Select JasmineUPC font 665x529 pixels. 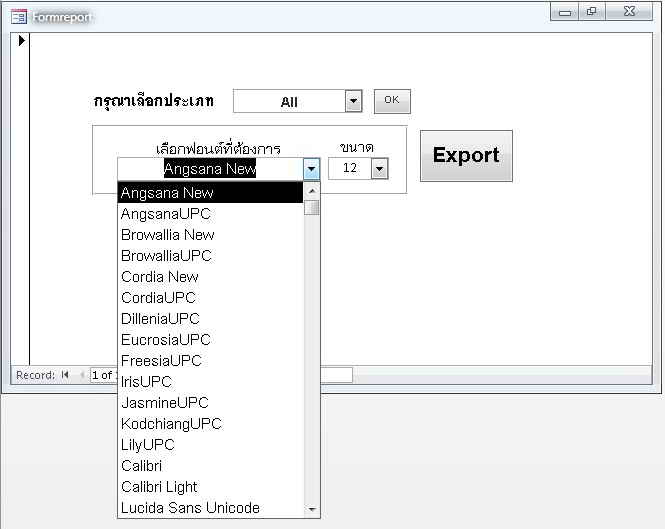[210, 403]
